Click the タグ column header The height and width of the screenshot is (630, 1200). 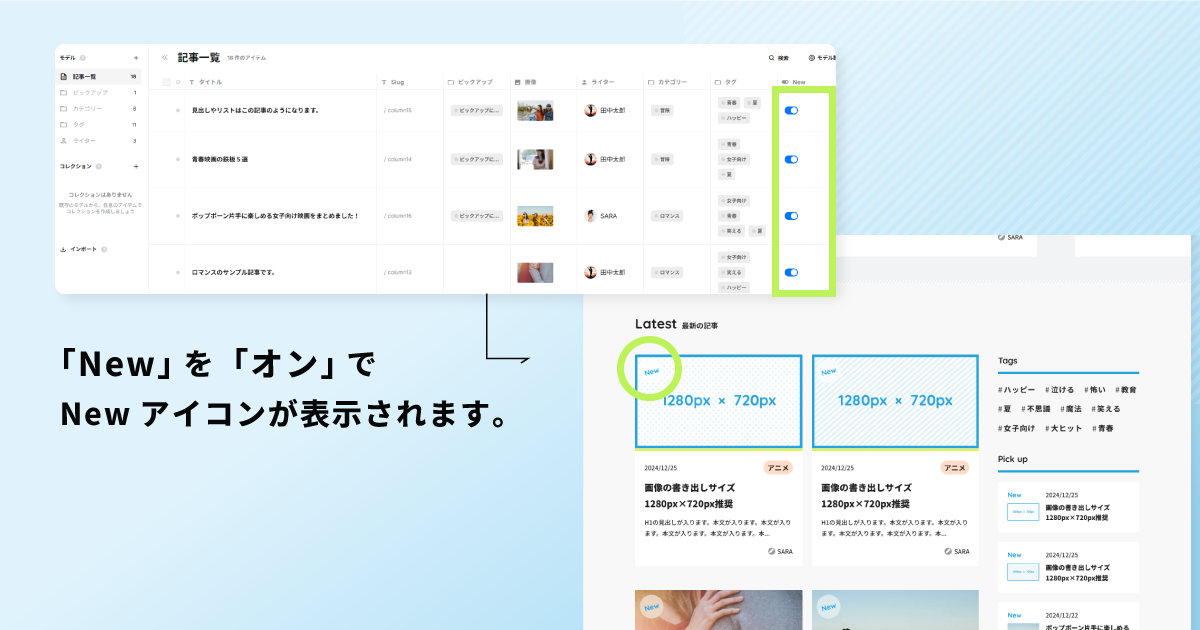point(725,82)
